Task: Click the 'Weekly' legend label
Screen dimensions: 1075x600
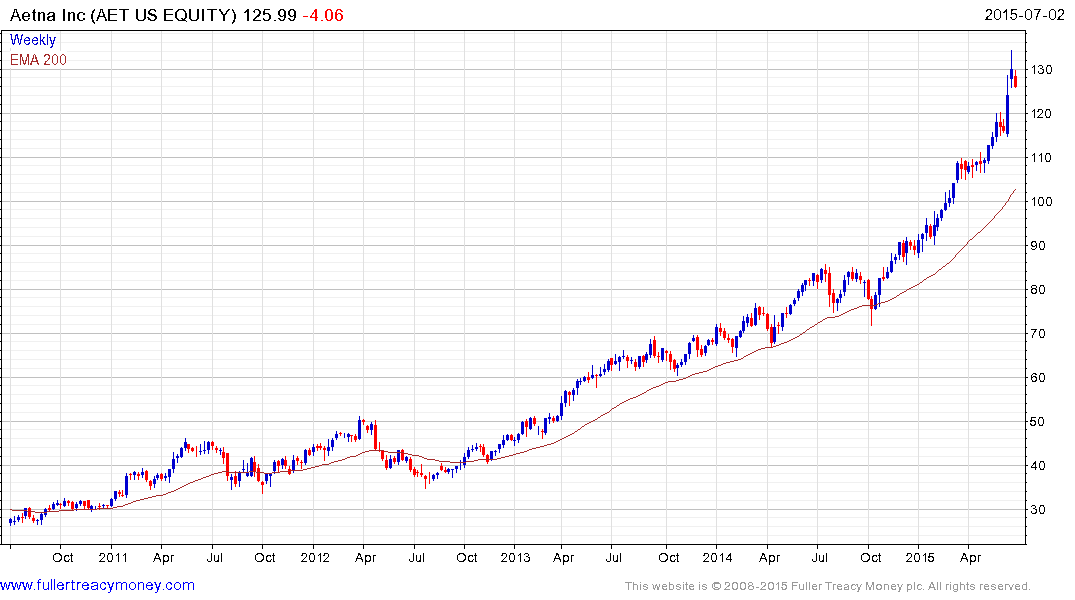Action: 33,40
